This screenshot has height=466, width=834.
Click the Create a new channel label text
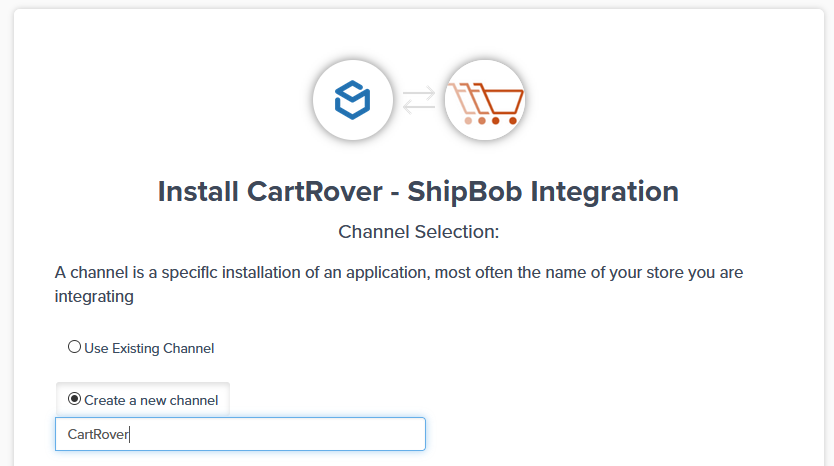pos(151,401)
